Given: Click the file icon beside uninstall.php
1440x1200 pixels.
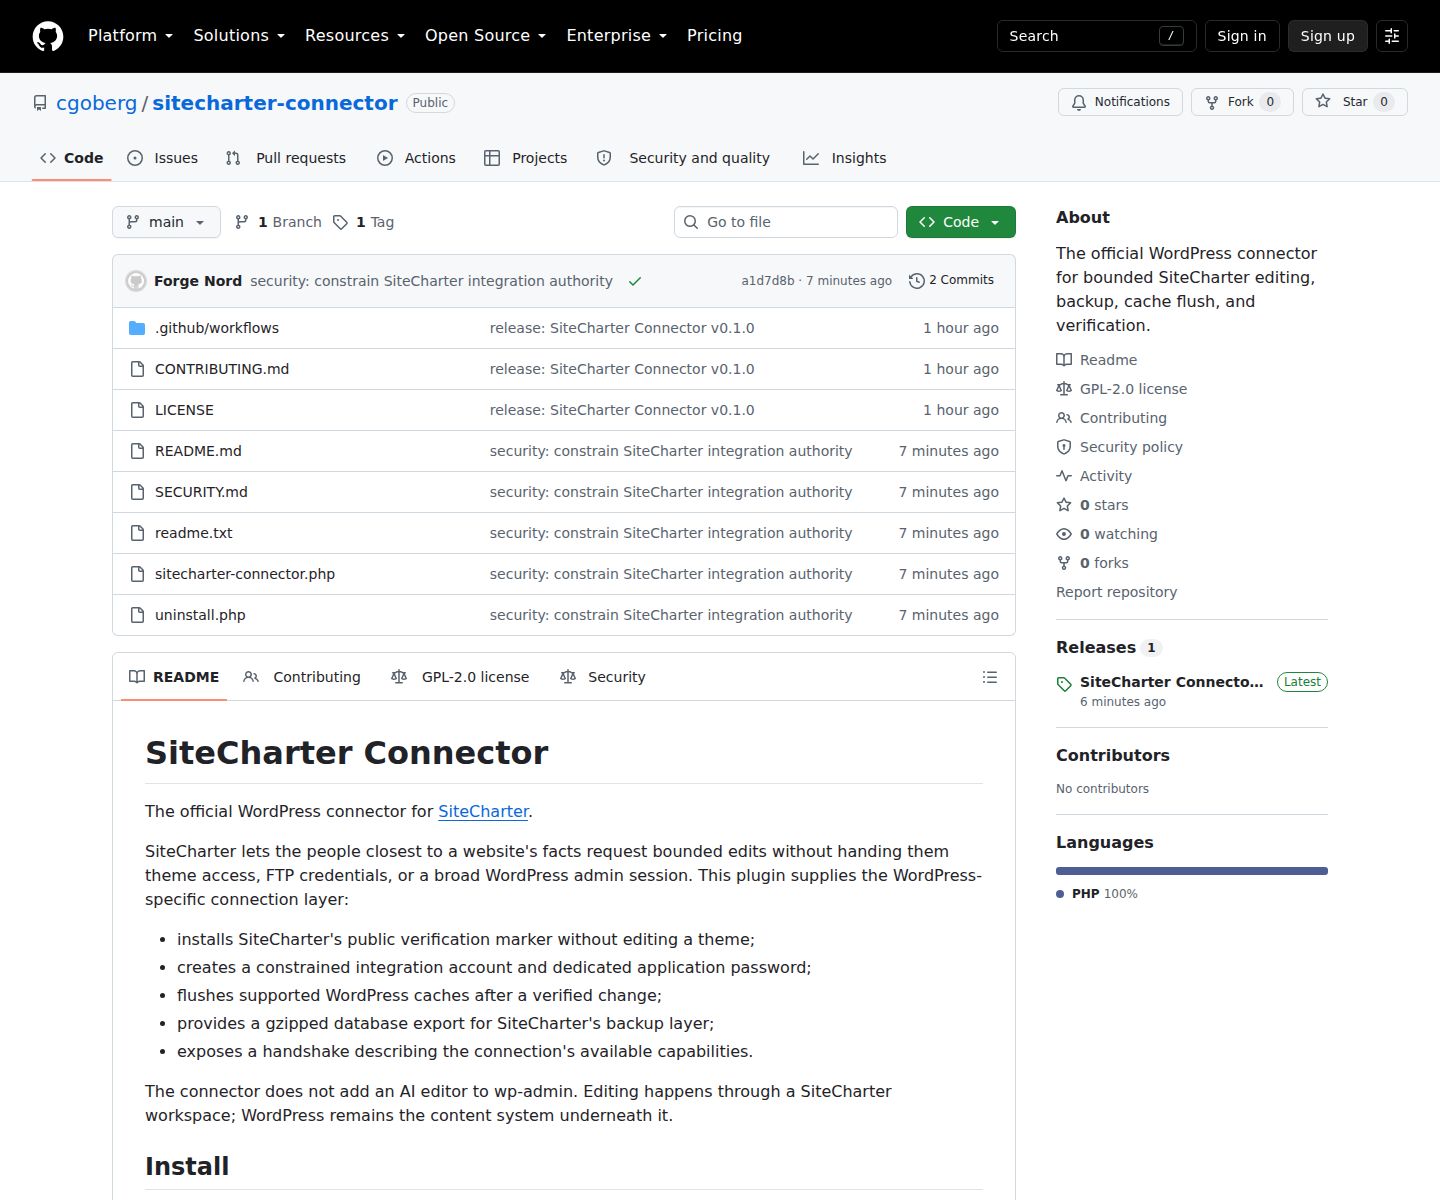Looking at the screenshot, I should (137, 615).
